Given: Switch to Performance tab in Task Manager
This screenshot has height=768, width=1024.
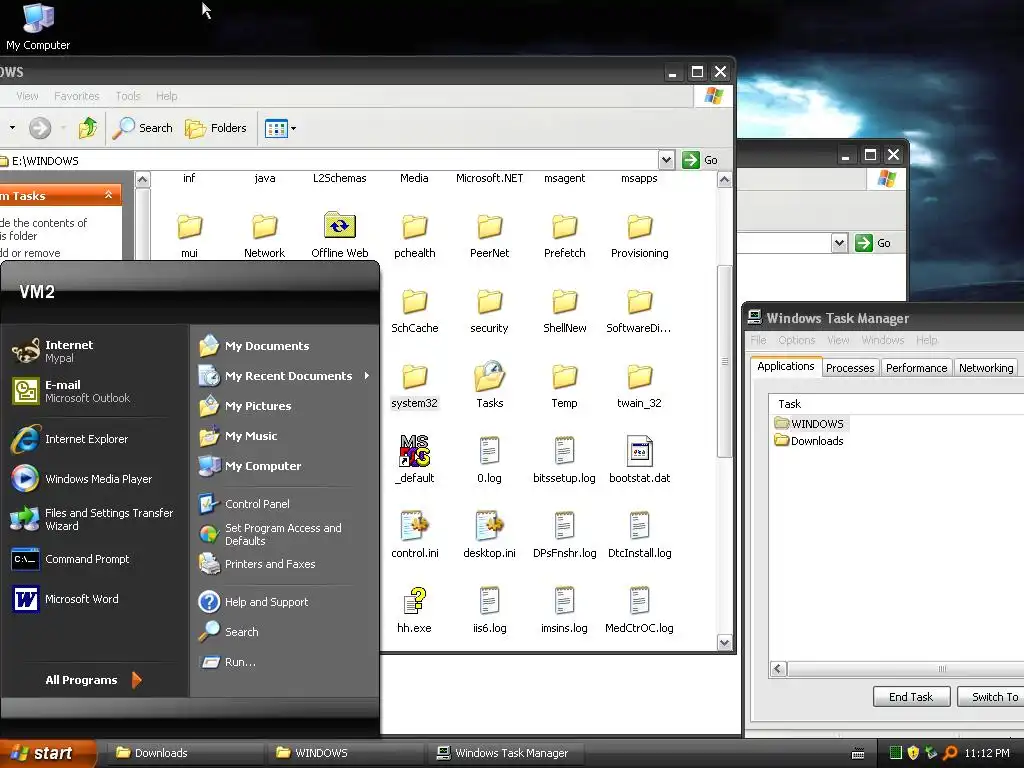Looking at the screenshot, I should [x=916, y=368].
